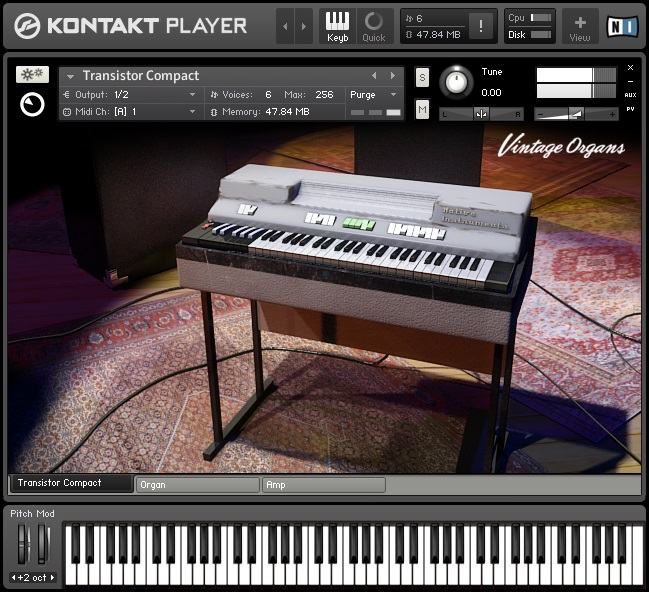Click the Tune knob
The image size is (649, 592).
click(x=458, y=82)
